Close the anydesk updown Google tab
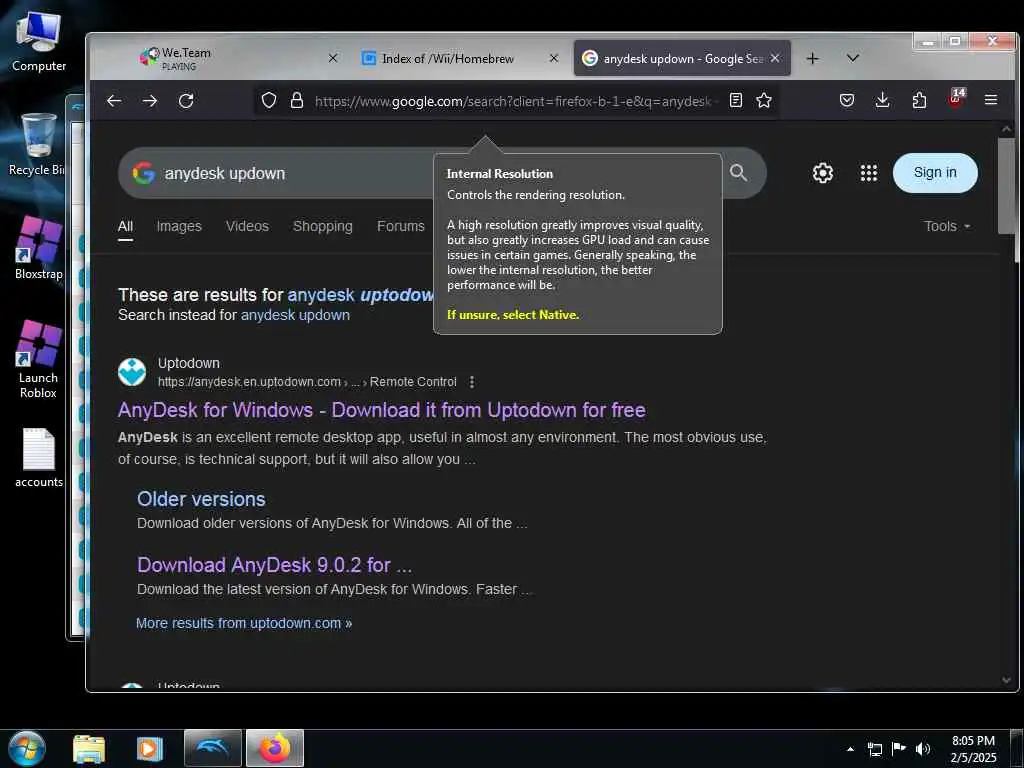Screen dimensions: 1024x768 (775, 58)
